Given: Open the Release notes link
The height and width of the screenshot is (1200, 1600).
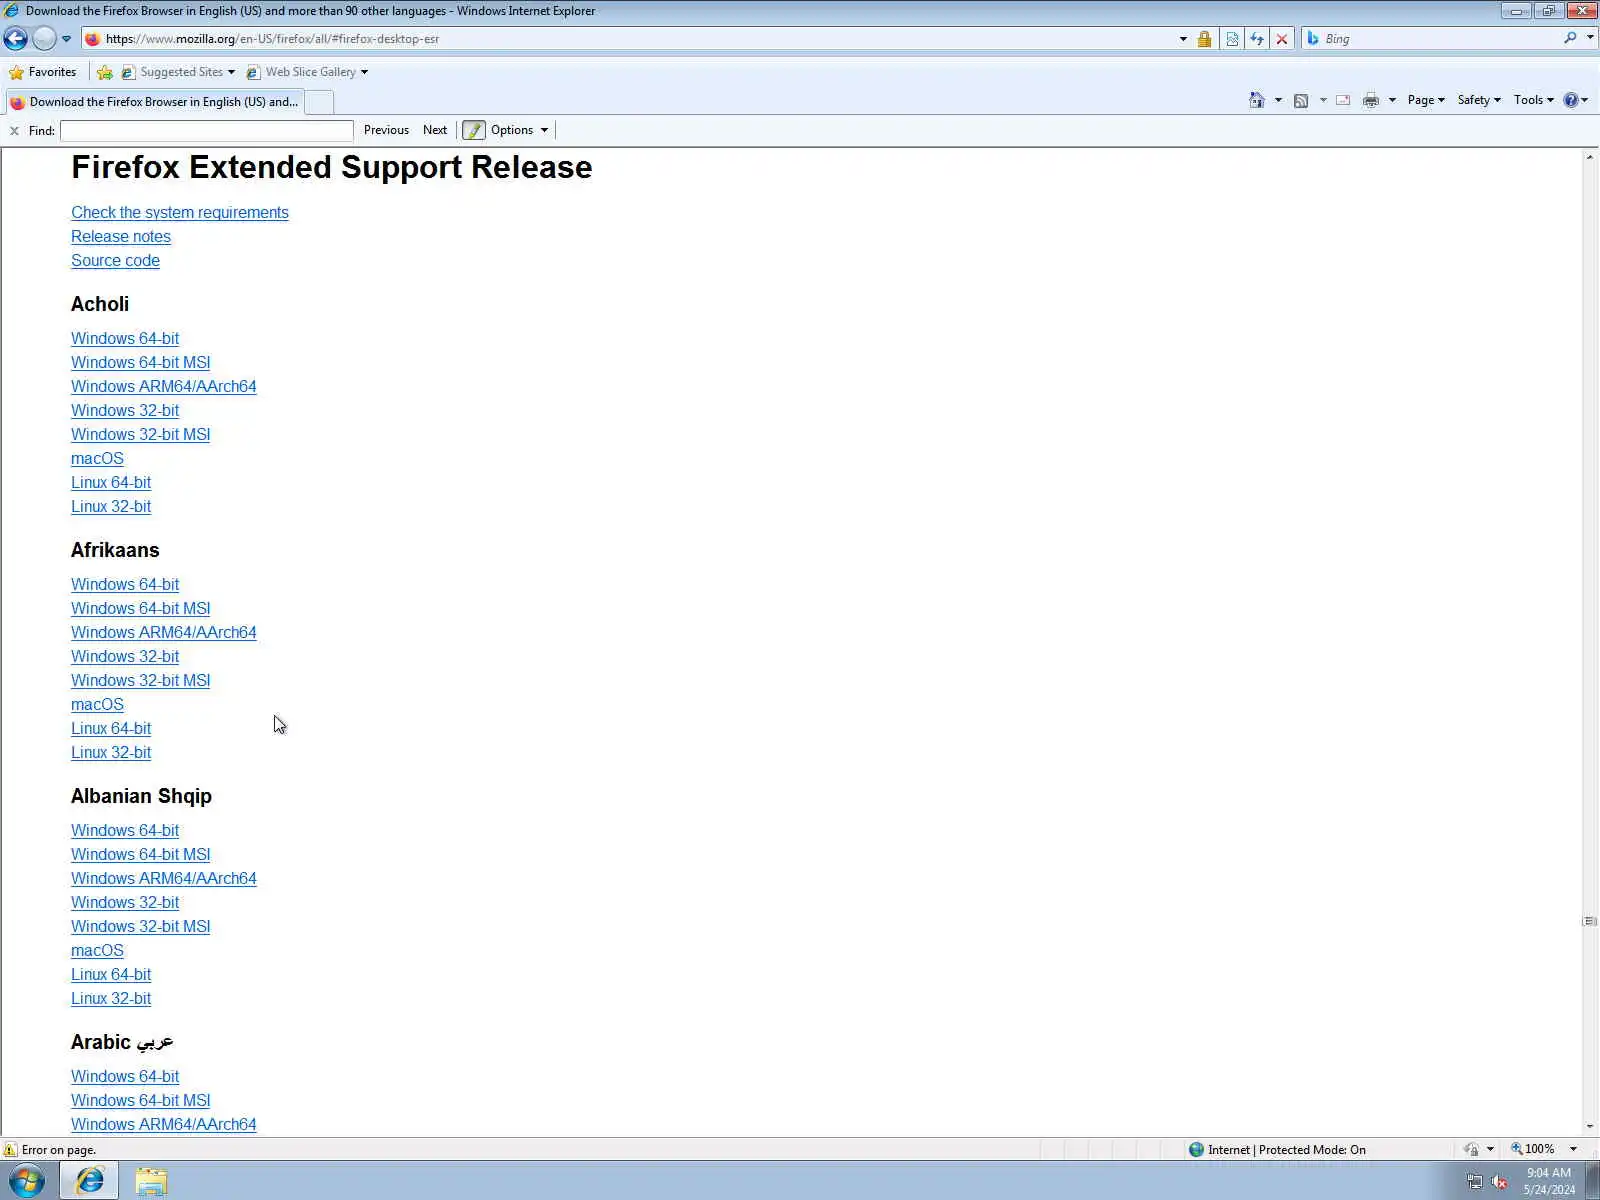Looking at the screenshot, I should coord(121,236).
